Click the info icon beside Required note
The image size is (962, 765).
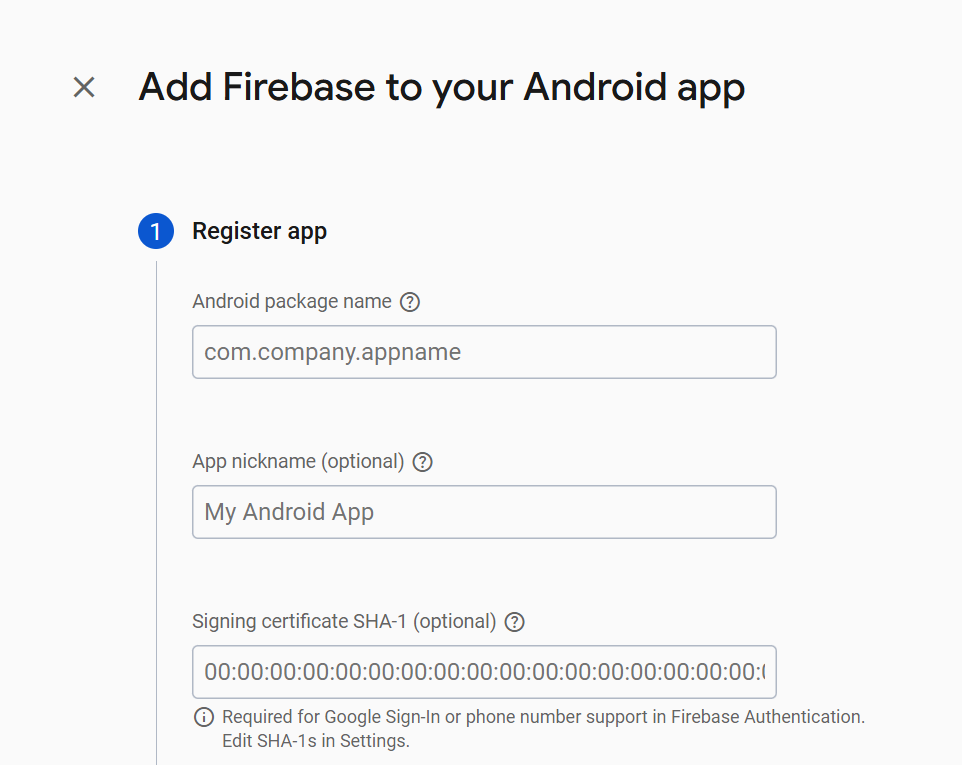[204, 717]
